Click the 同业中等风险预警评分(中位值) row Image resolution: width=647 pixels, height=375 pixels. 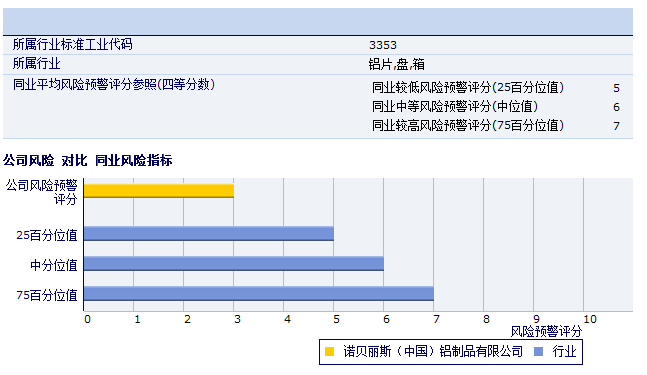(x=496, y=106)
